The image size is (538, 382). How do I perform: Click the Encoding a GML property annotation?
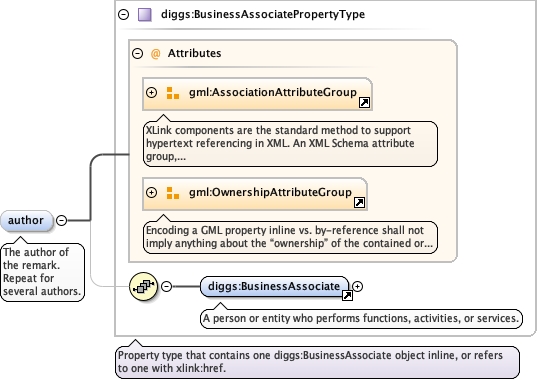(x=290, y=237)
